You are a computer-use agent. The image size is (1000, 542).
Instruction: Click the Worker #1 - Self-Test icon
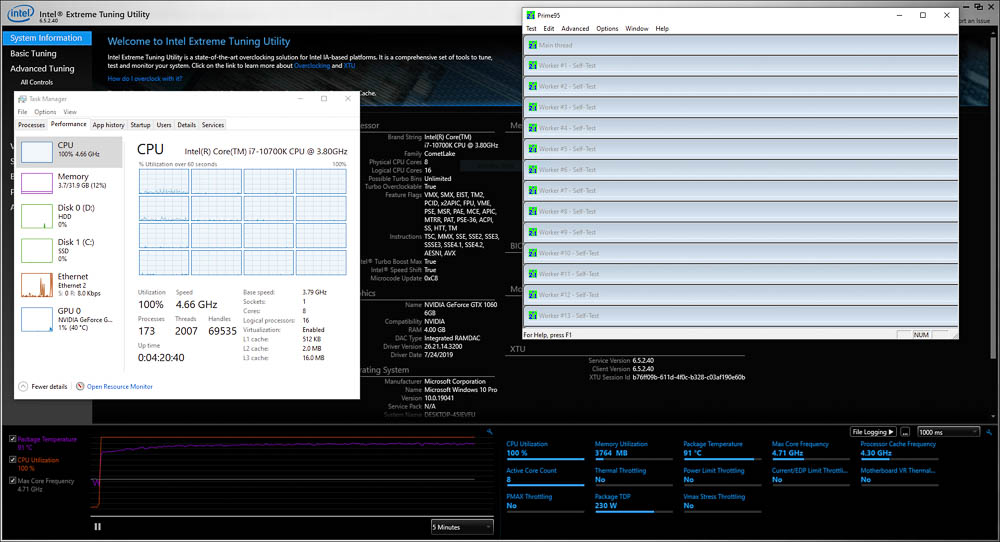[533, 66]
